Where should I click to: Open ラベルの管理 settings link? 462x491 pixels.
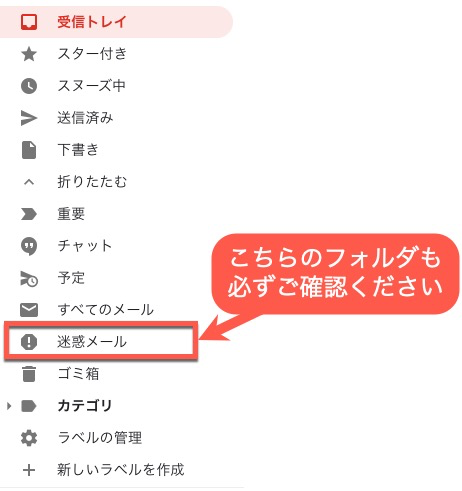point(100,438)
